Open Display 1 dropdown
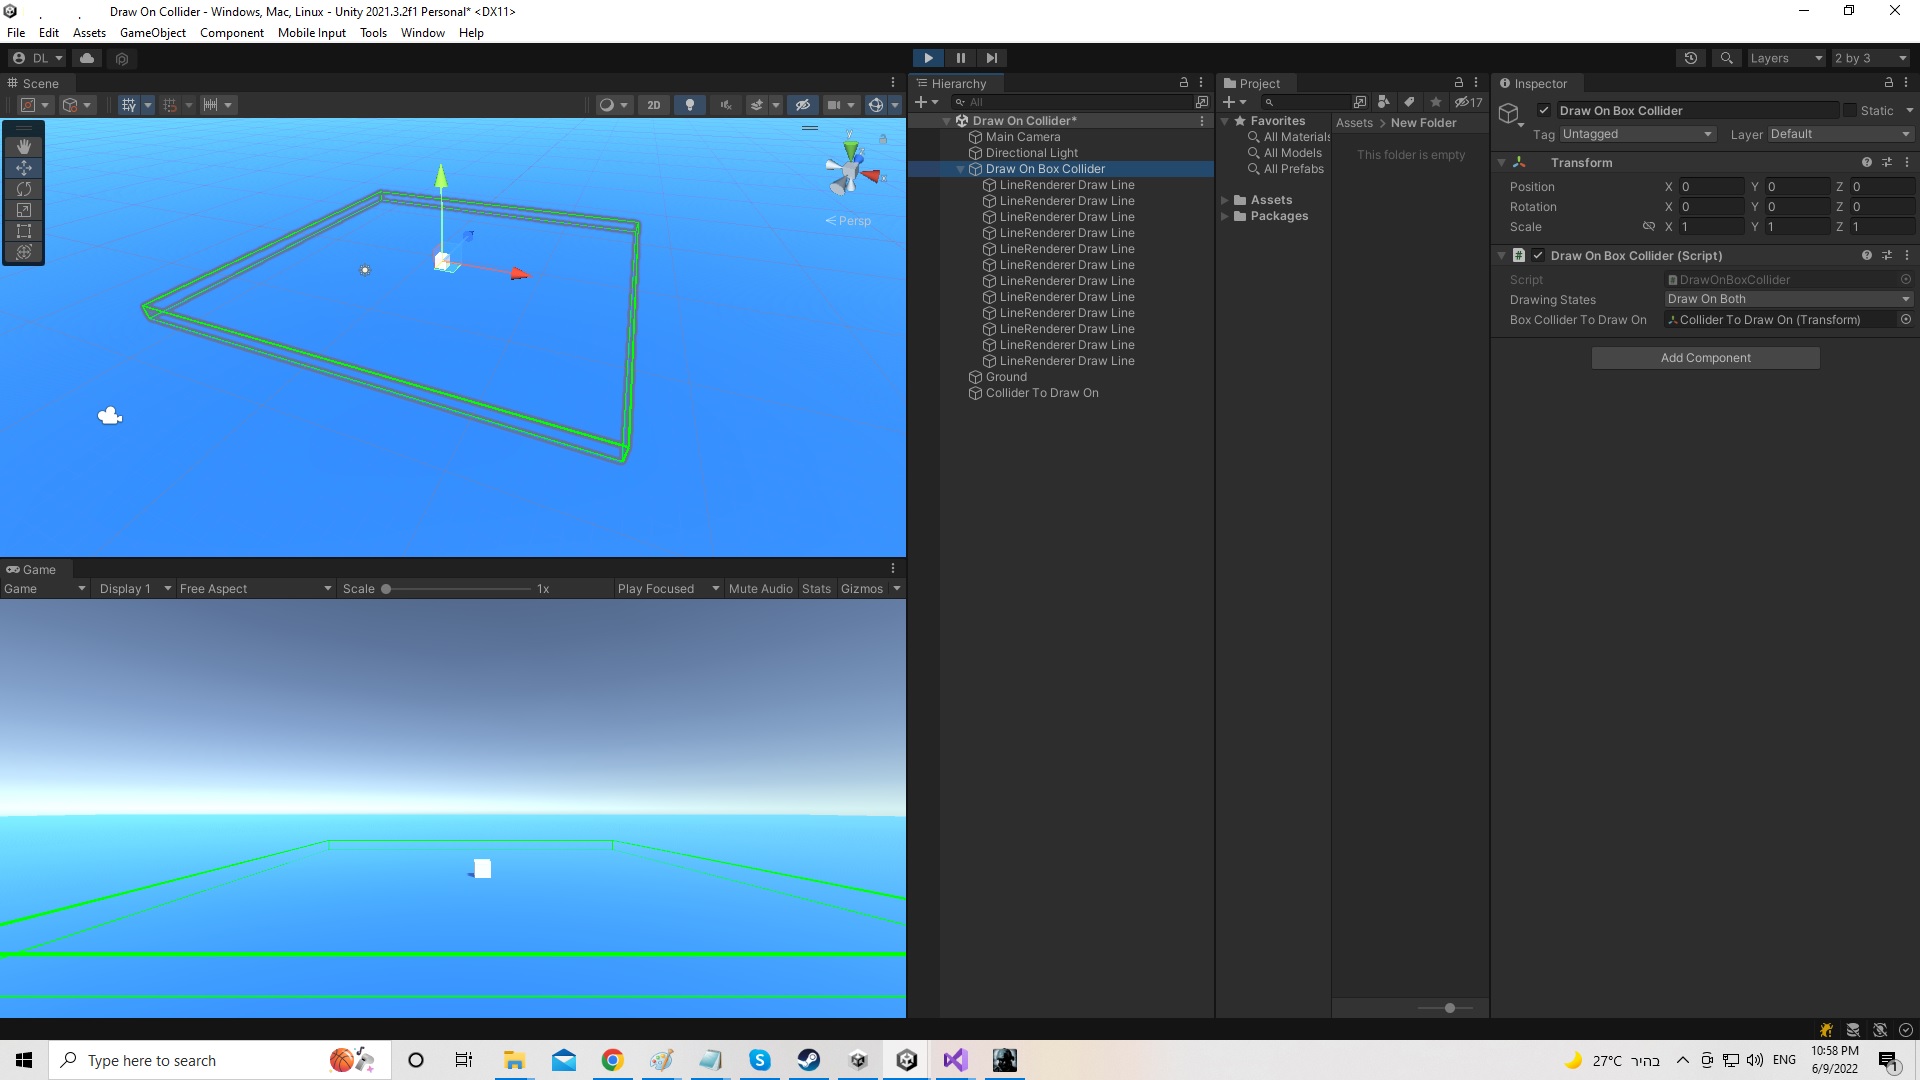Viewport: 1920px width, 1080px height. (135, 589)
